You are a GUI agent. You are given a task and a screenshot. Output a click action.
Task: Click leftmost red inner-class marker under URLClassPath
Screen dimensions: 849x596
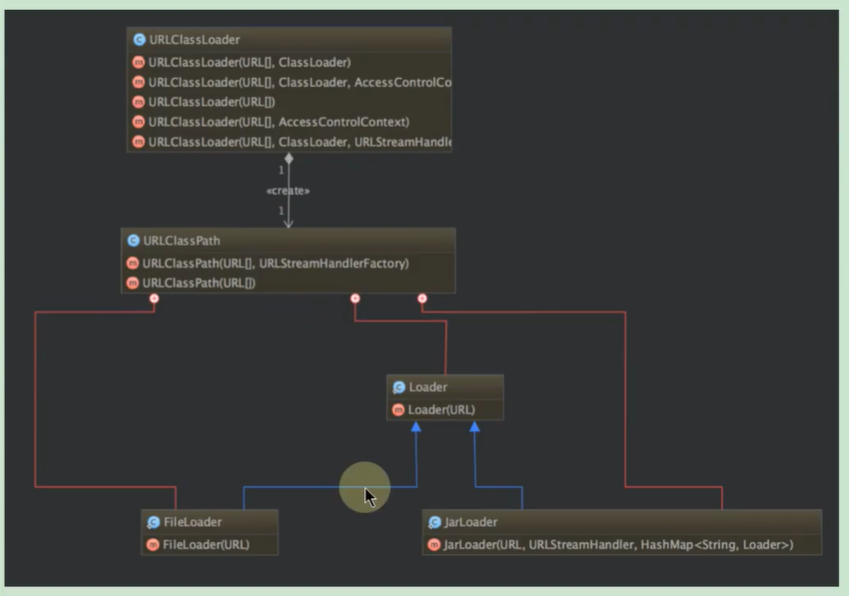(x=154, y=298)
